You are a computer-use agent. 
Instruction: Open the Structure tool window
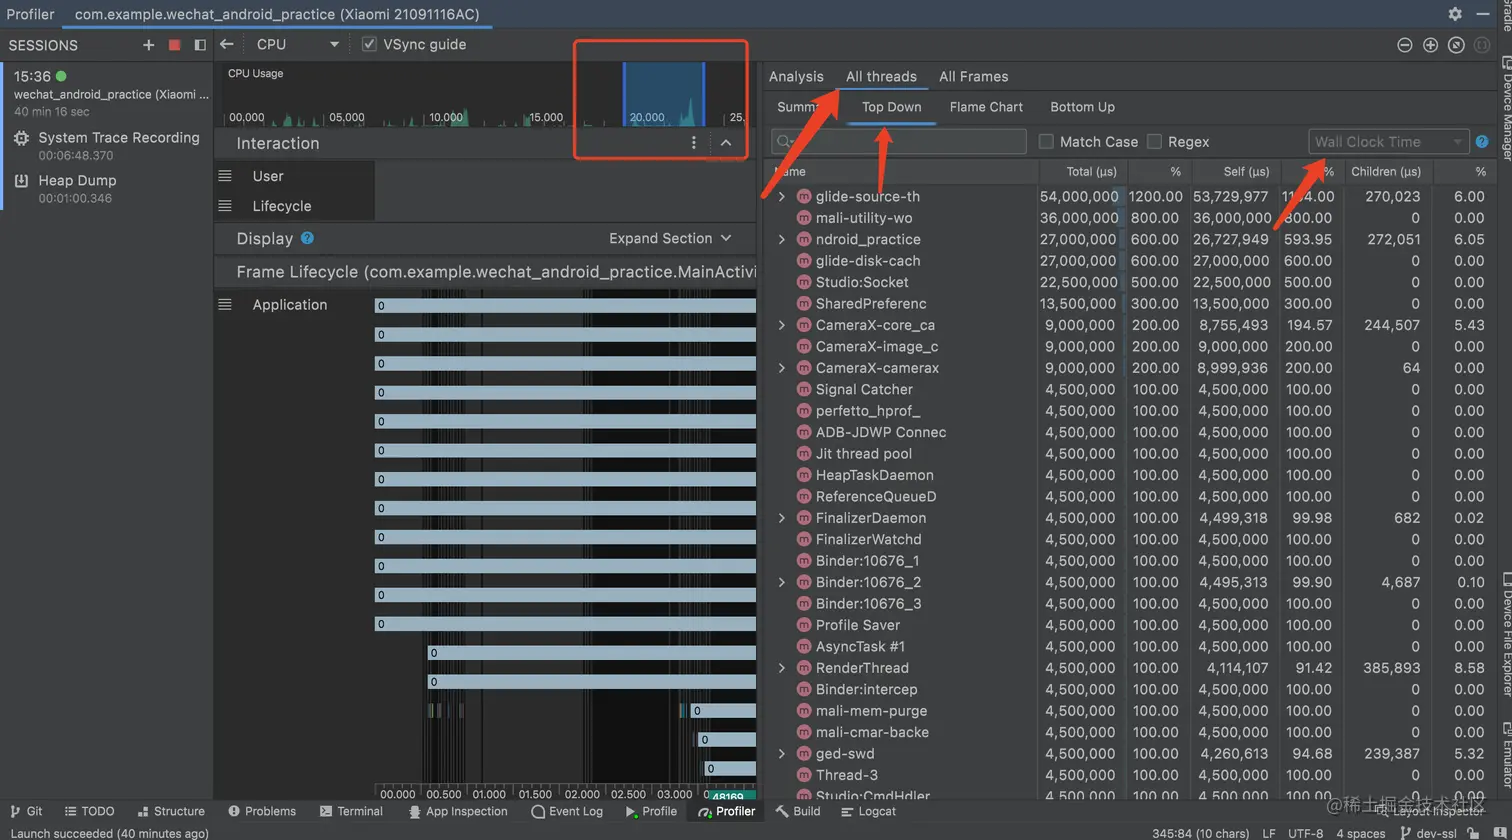click(170, 811)
